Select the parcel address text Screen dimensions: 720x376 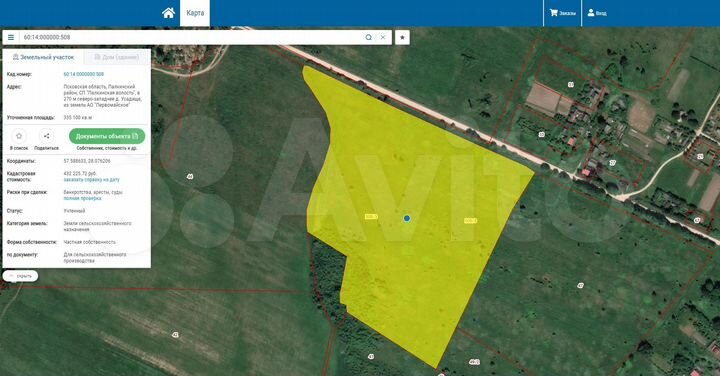[x=102, y=95]
